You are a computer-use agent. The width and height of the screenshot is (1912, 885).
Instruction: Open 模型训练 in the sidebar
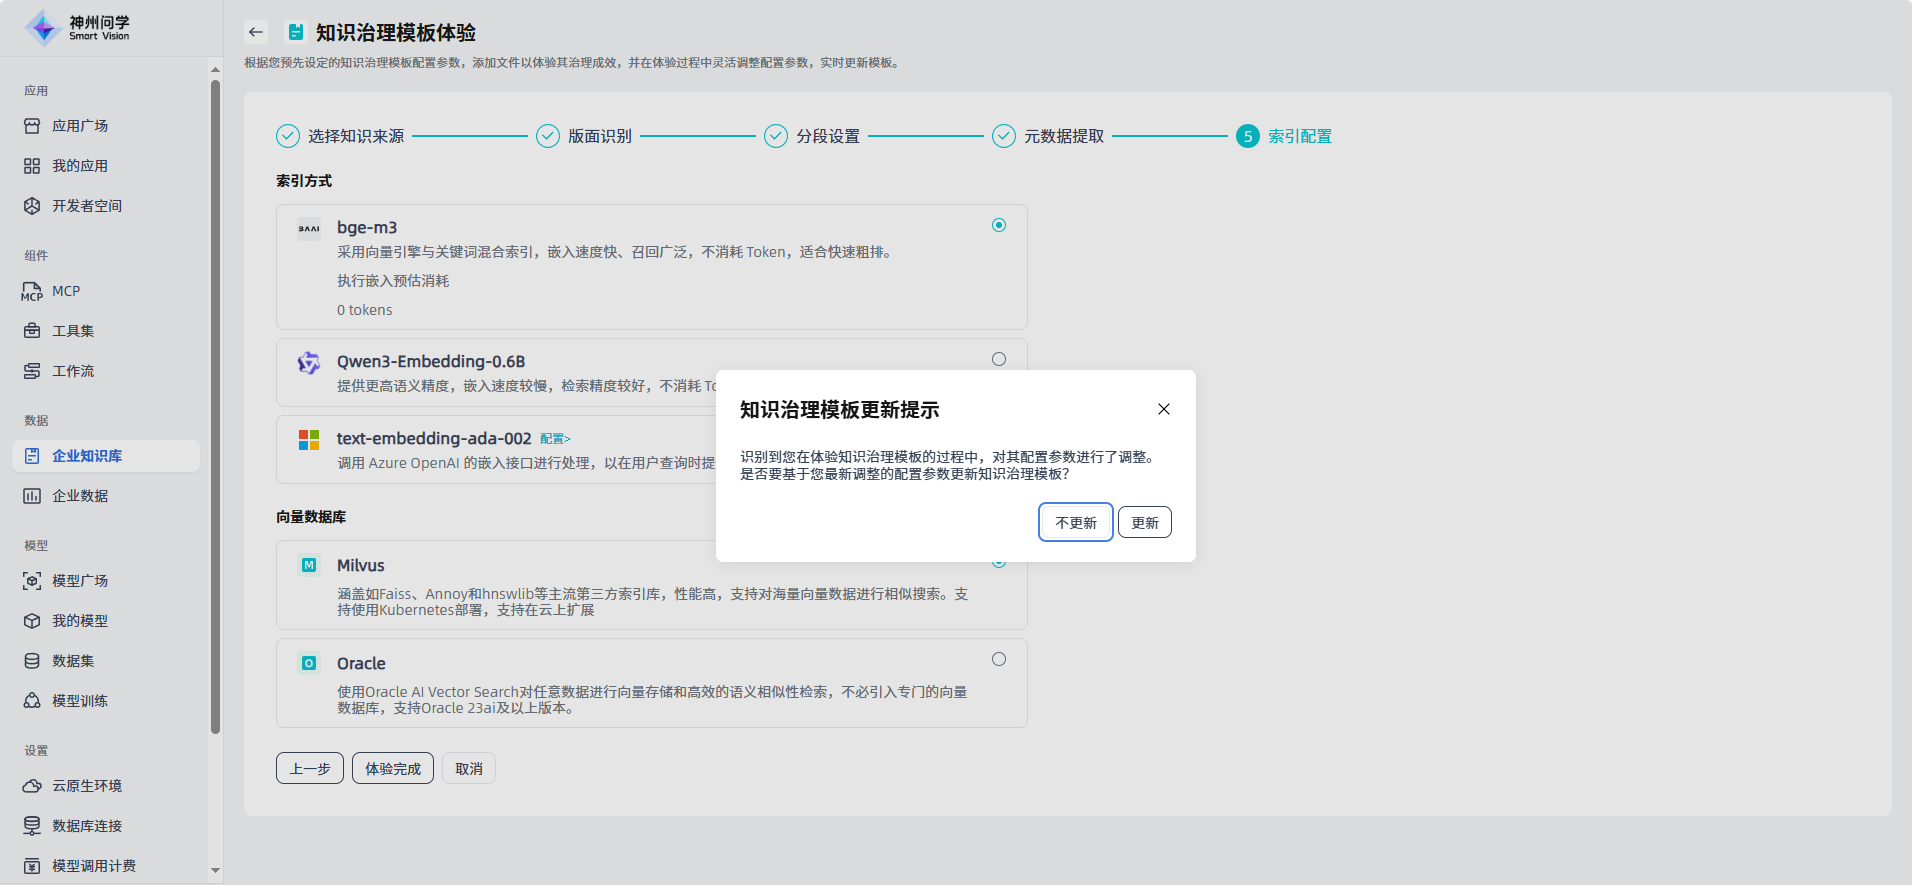click(x=80, y=701)
